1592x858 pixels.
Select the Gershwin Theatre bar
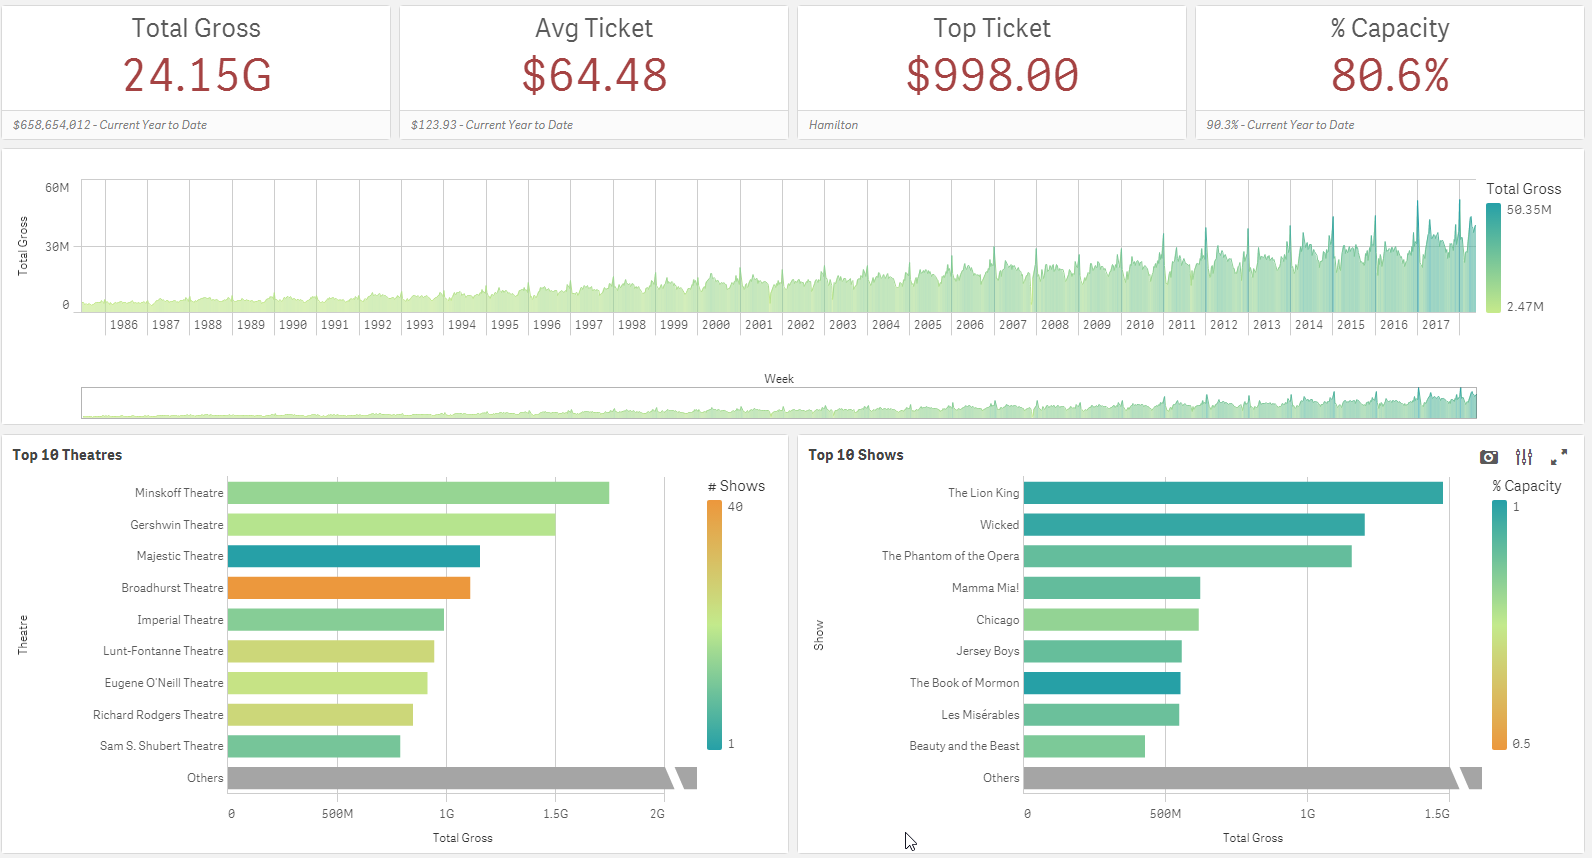(x=391, y=525)
